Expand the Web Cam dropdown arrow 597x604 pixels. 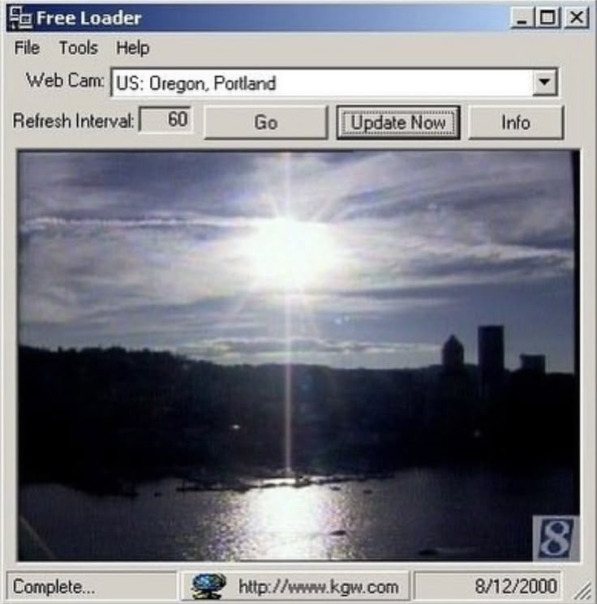pos(544,82)
